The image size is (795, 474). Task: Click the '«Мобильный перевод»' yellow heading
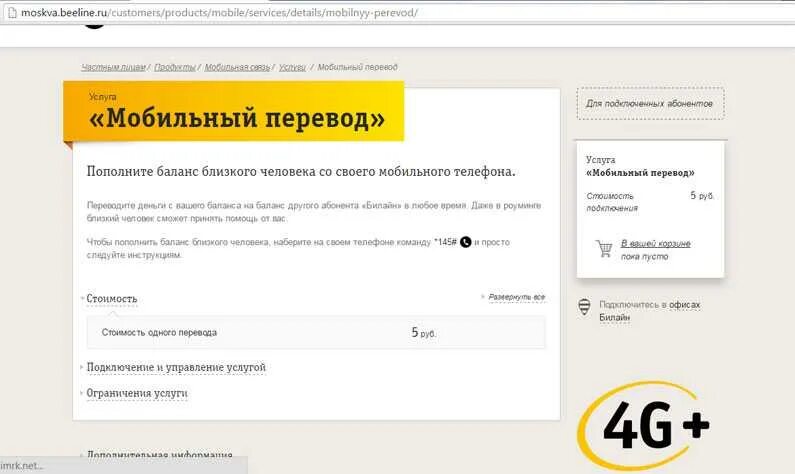click(237, 118)
